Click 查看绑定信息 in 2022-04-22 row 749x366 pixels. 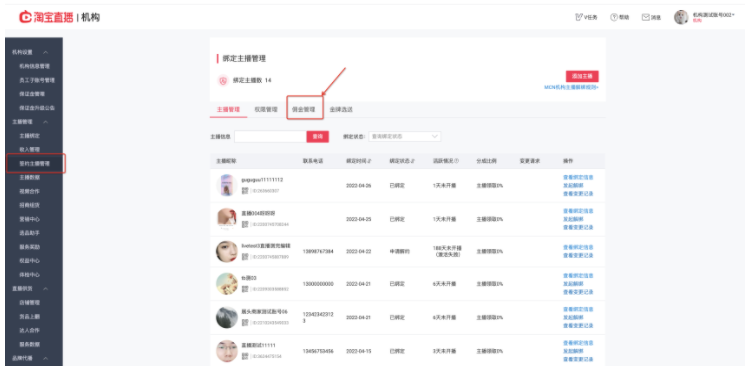pyautogui.click(x=578, y=247)
